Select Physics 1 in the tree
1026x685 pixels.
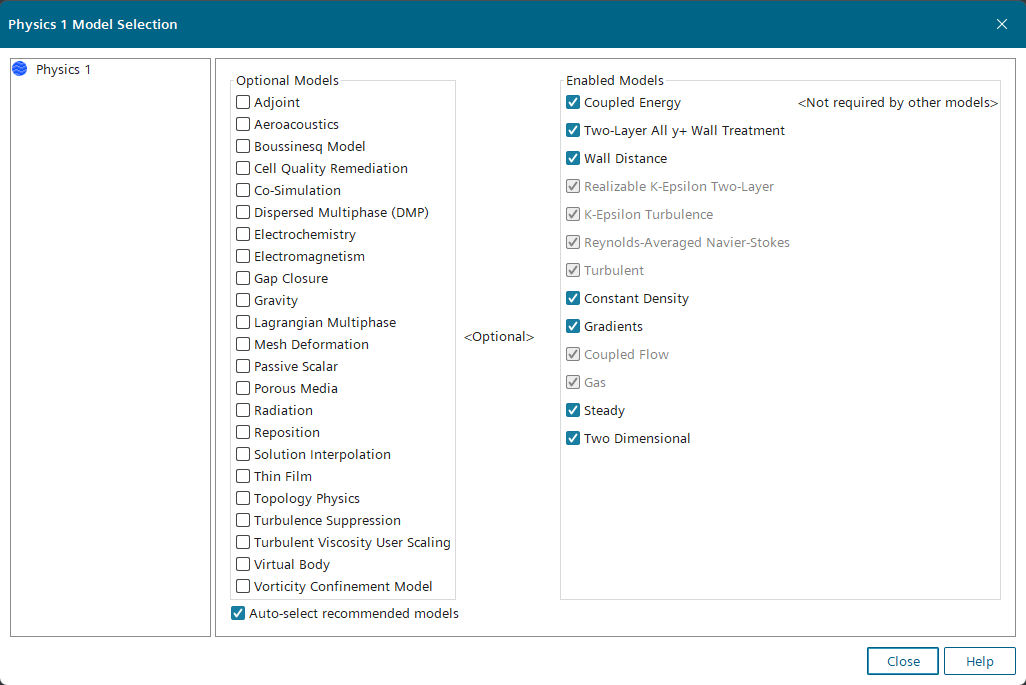[x=63, y=70]
